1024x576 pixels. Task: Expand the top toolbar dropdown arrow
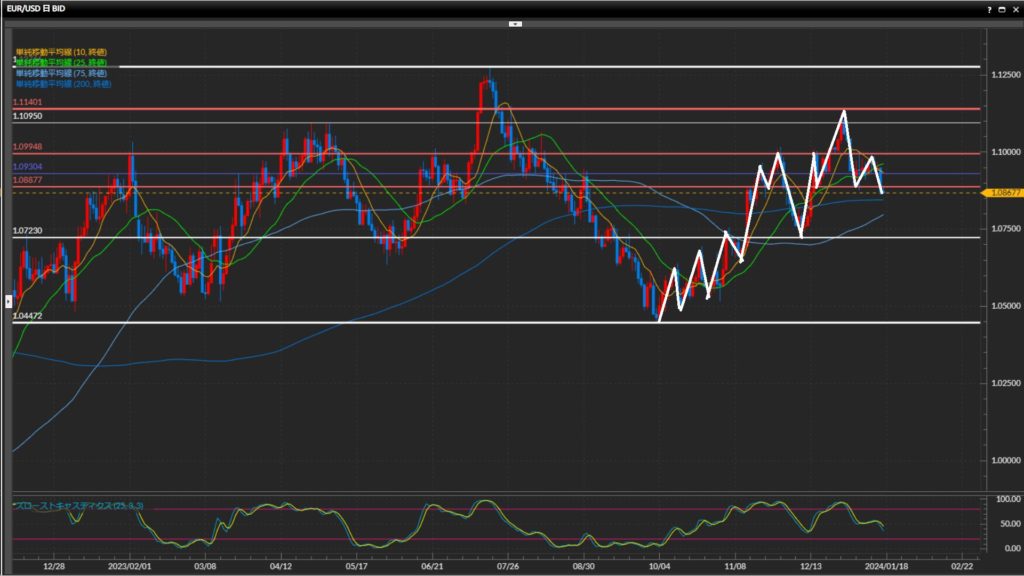click(515, 23)
